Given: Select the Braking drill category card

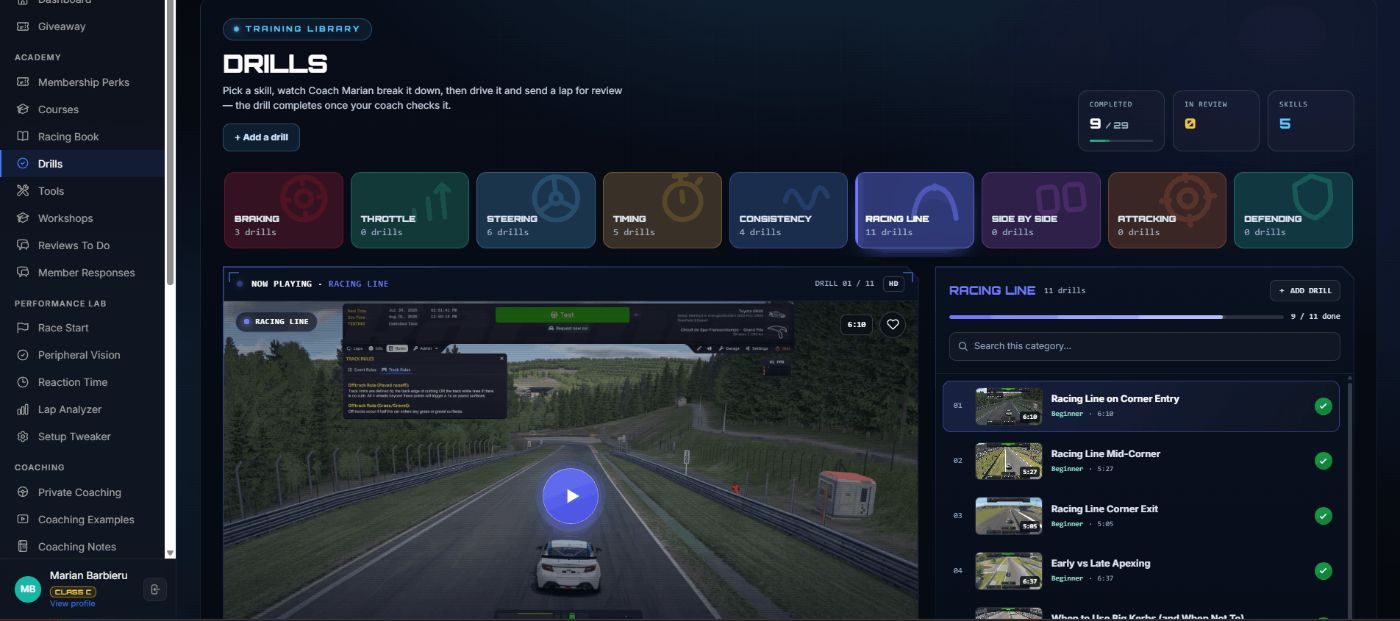Looking at the screenshot, I should (283, 210).
